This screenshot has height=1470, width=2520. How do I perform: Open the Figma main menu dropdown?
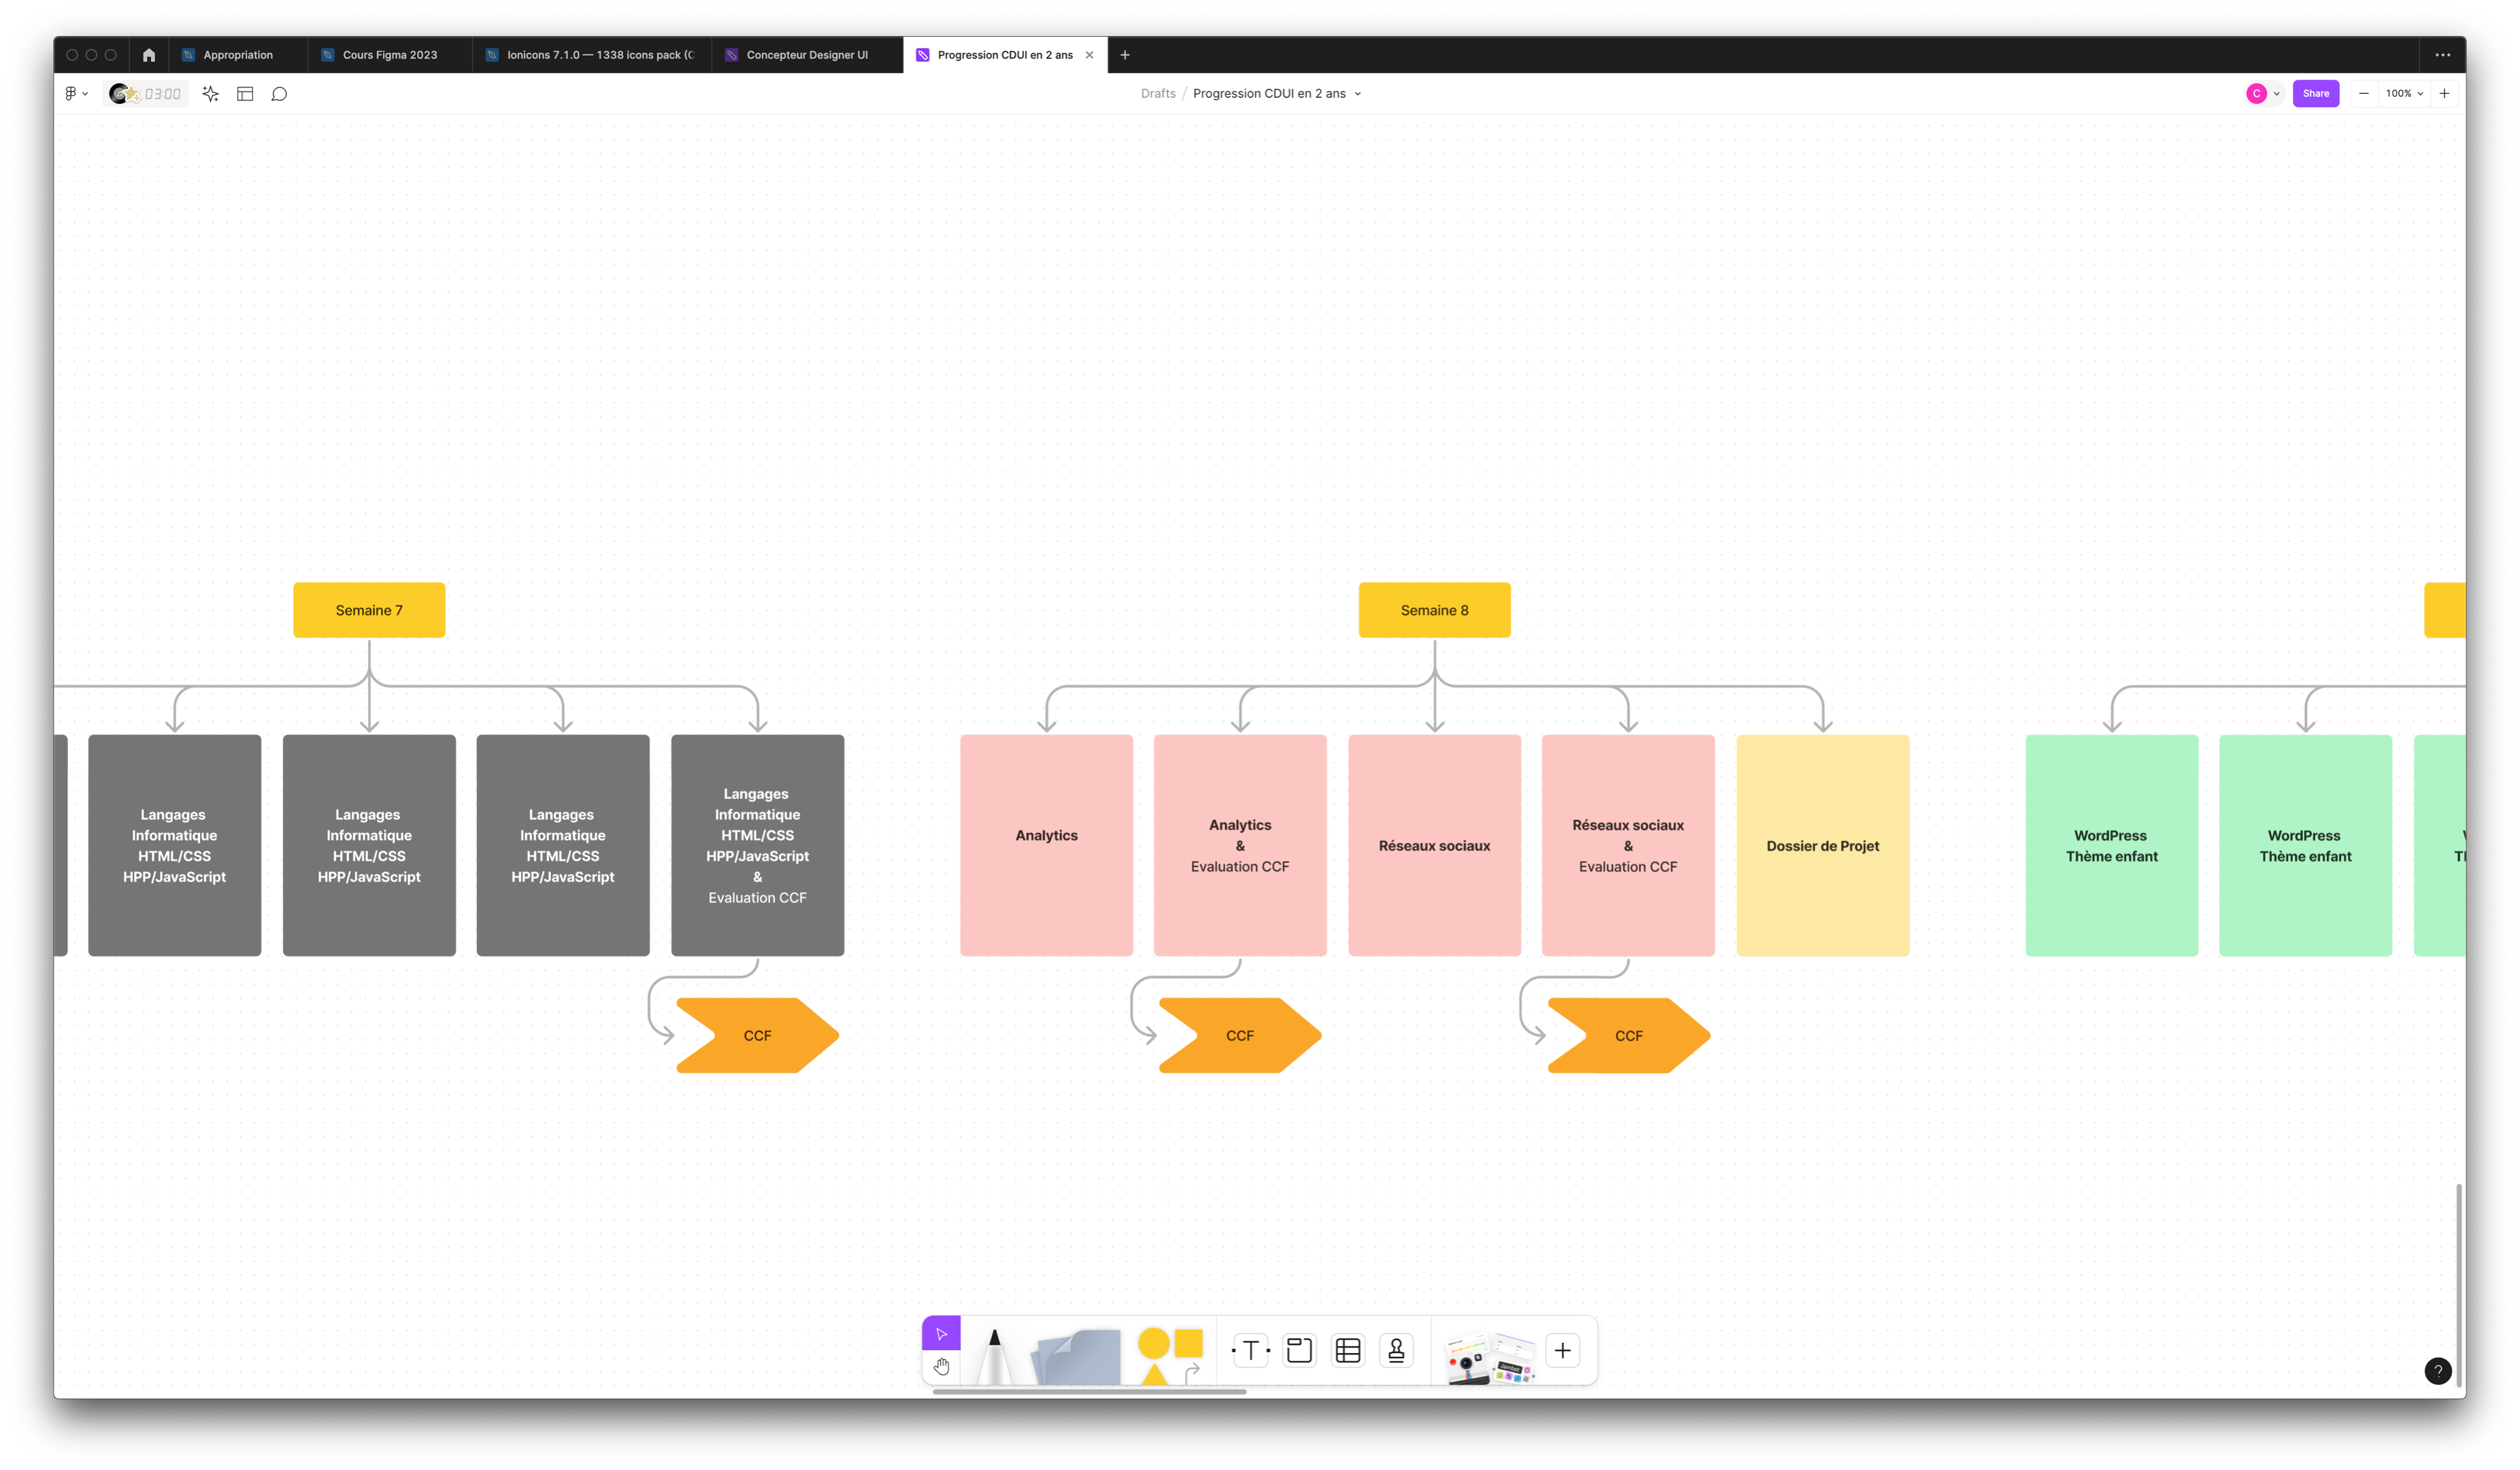(76, 94)
